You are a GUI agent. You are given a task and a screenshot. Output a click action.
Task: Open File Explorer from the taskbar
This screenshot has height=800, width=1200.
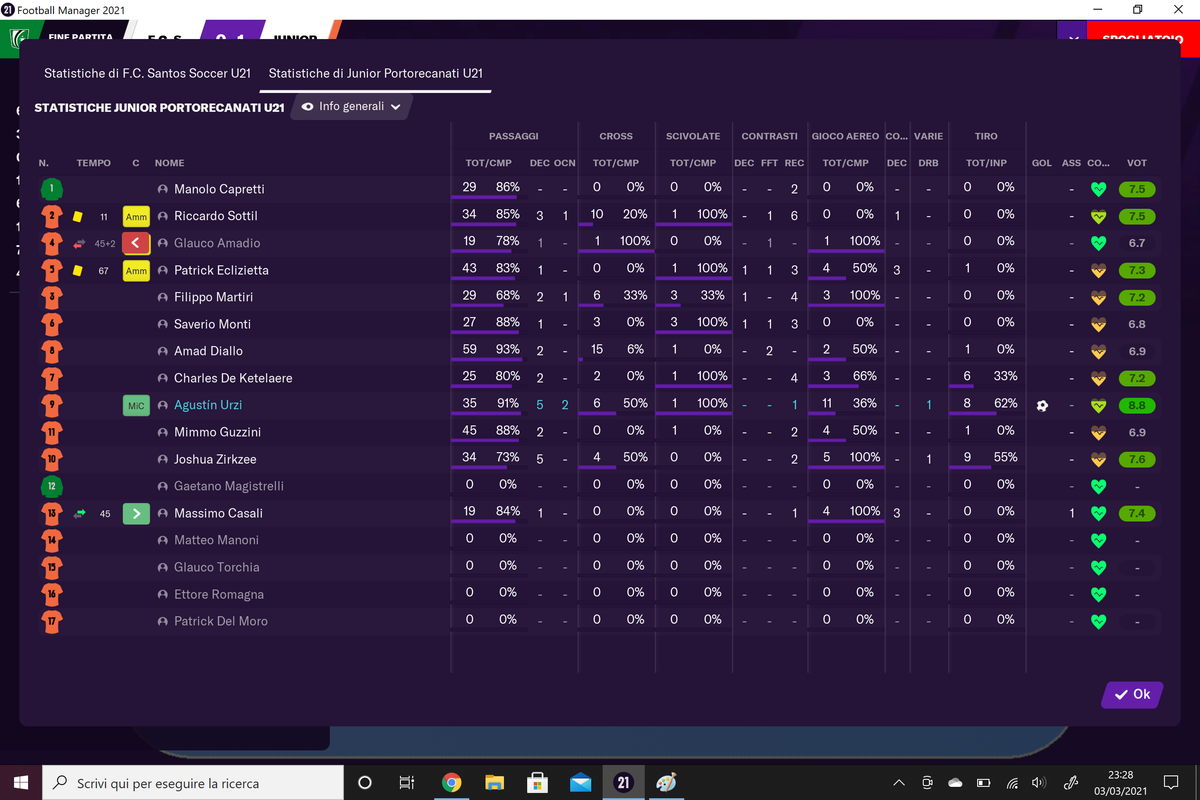(x=494, y=782)
